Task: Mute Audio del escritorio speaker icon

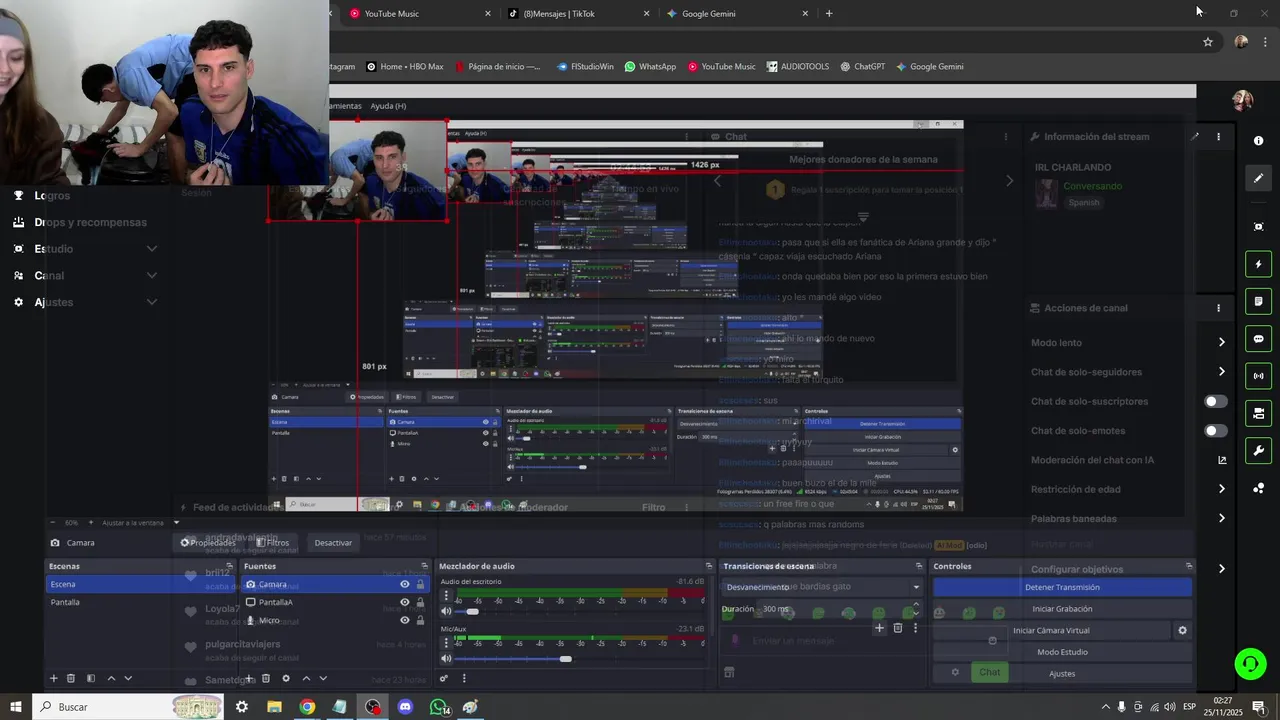Action: [x=446, y=611]
